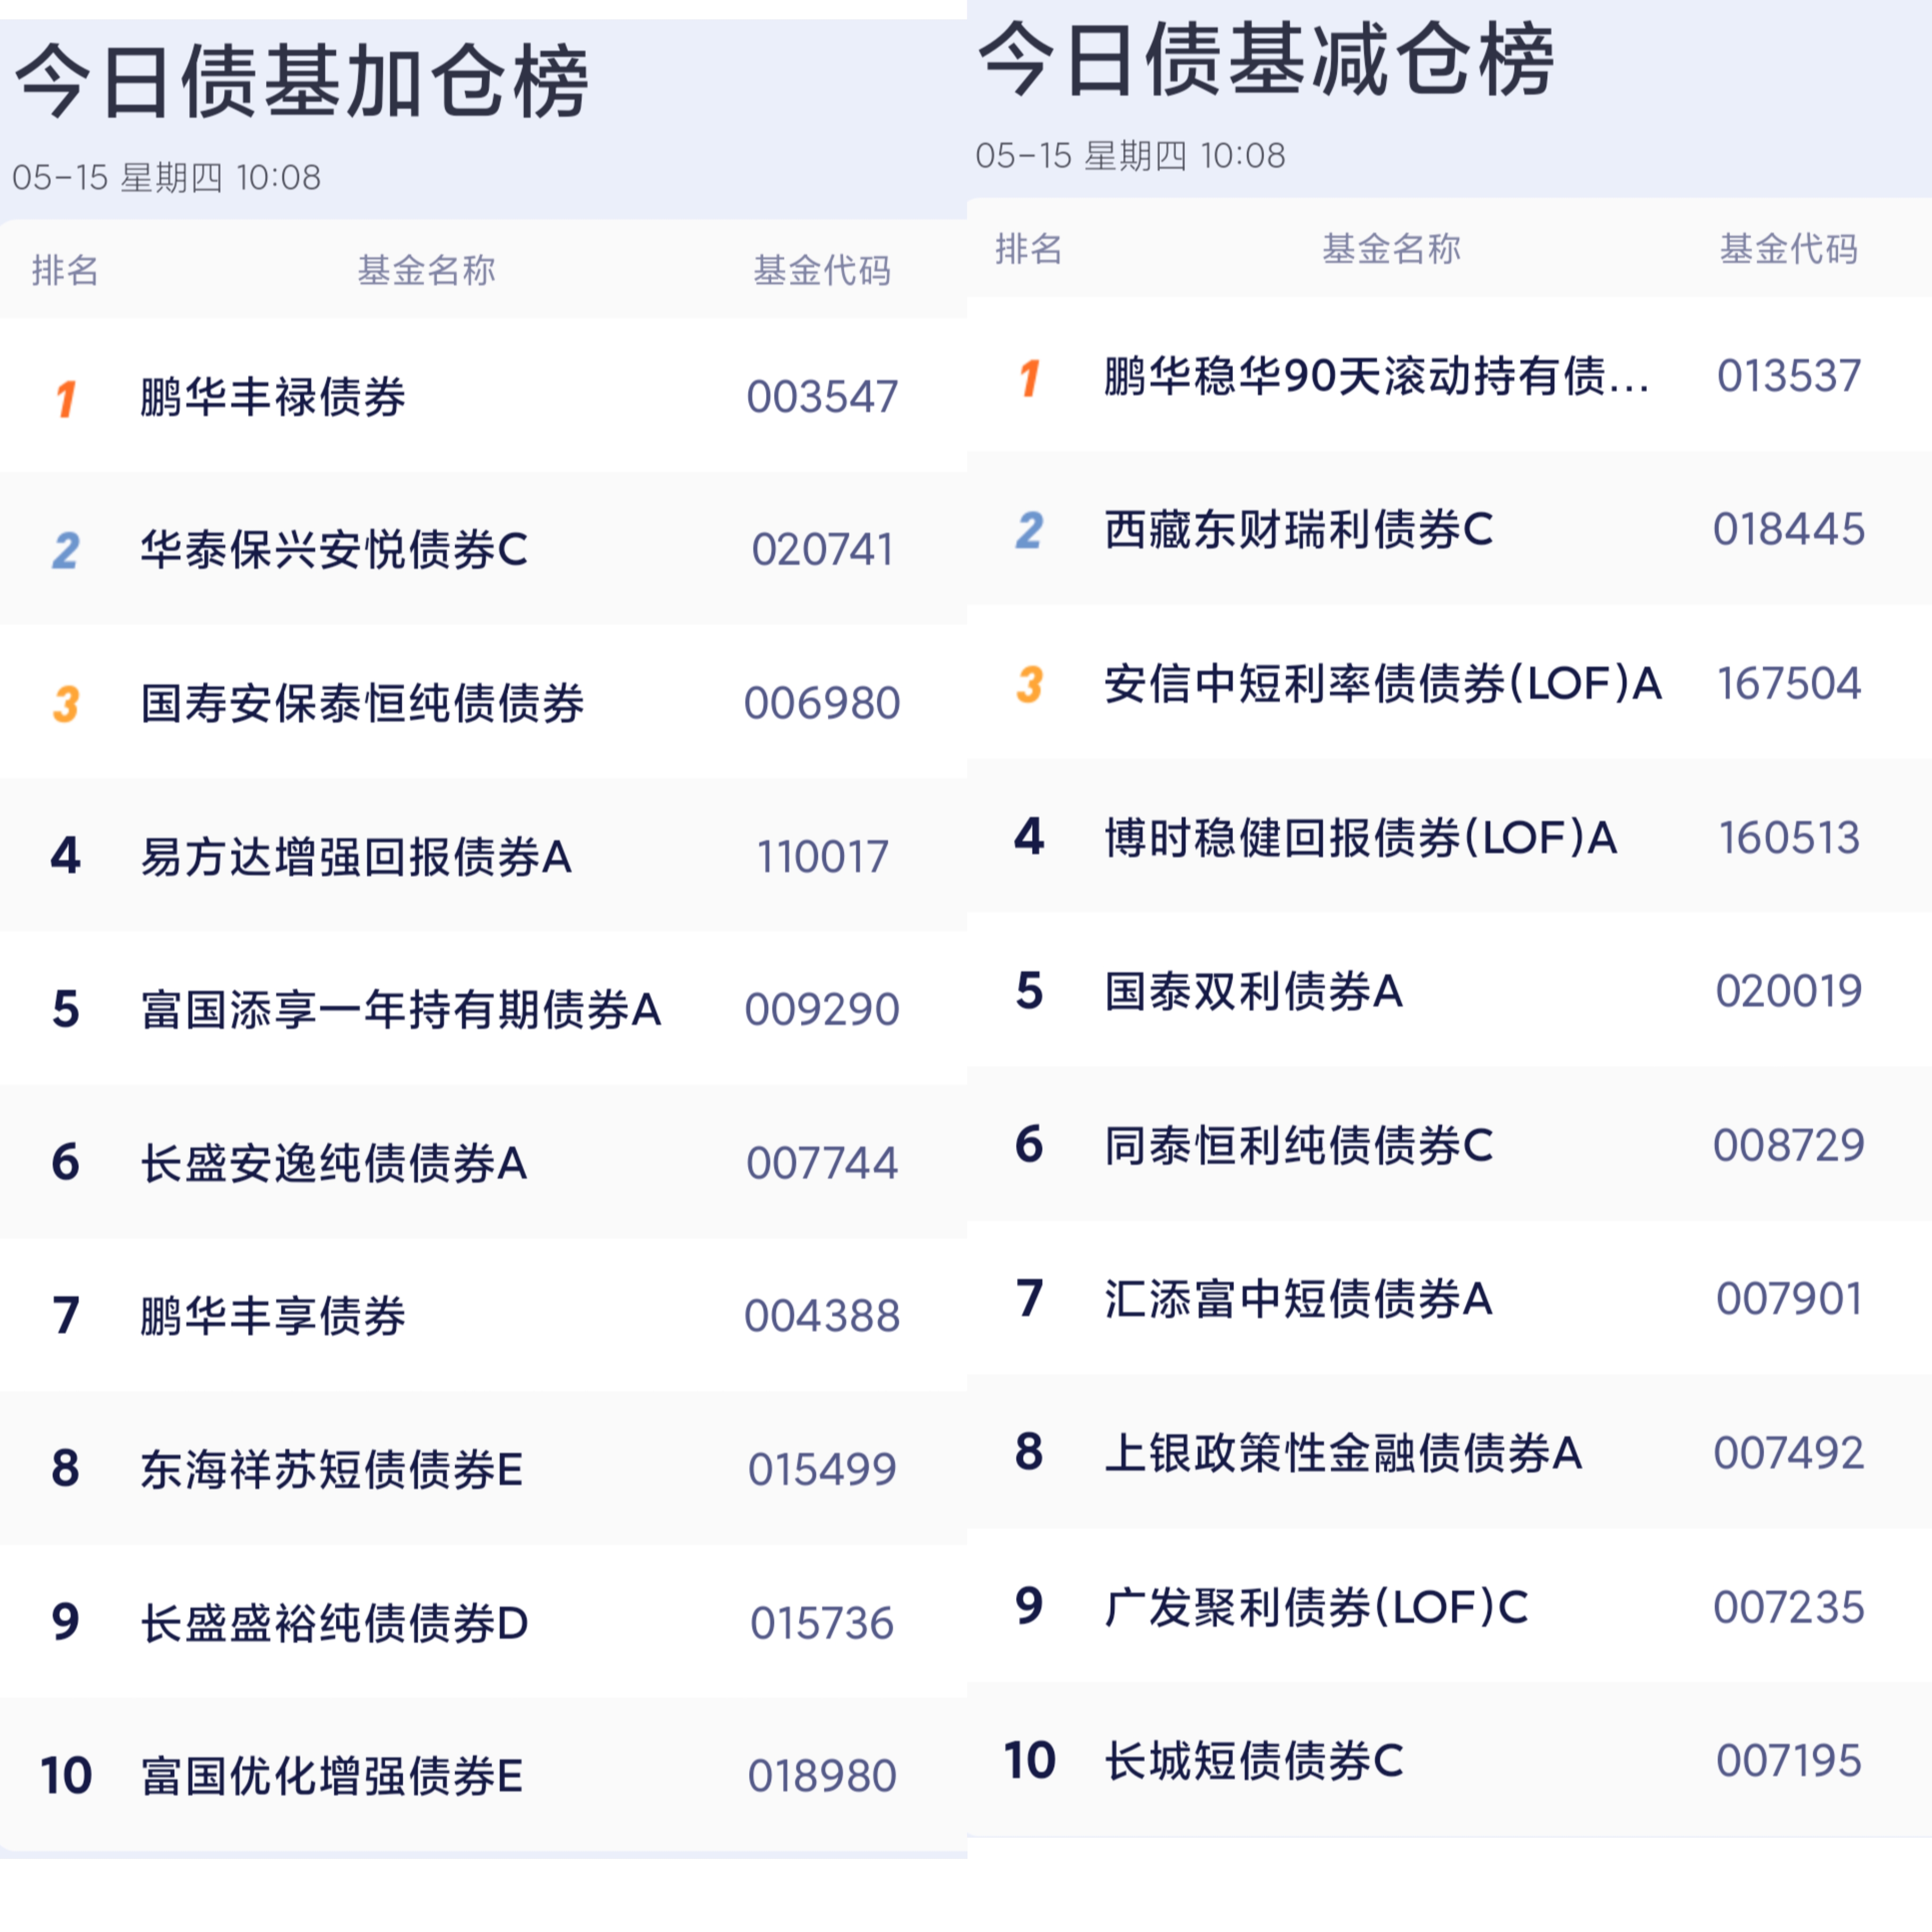Click yellow rank 3 icon in 加仓榜
The image size is (1932, 1932).
[66, 704]
